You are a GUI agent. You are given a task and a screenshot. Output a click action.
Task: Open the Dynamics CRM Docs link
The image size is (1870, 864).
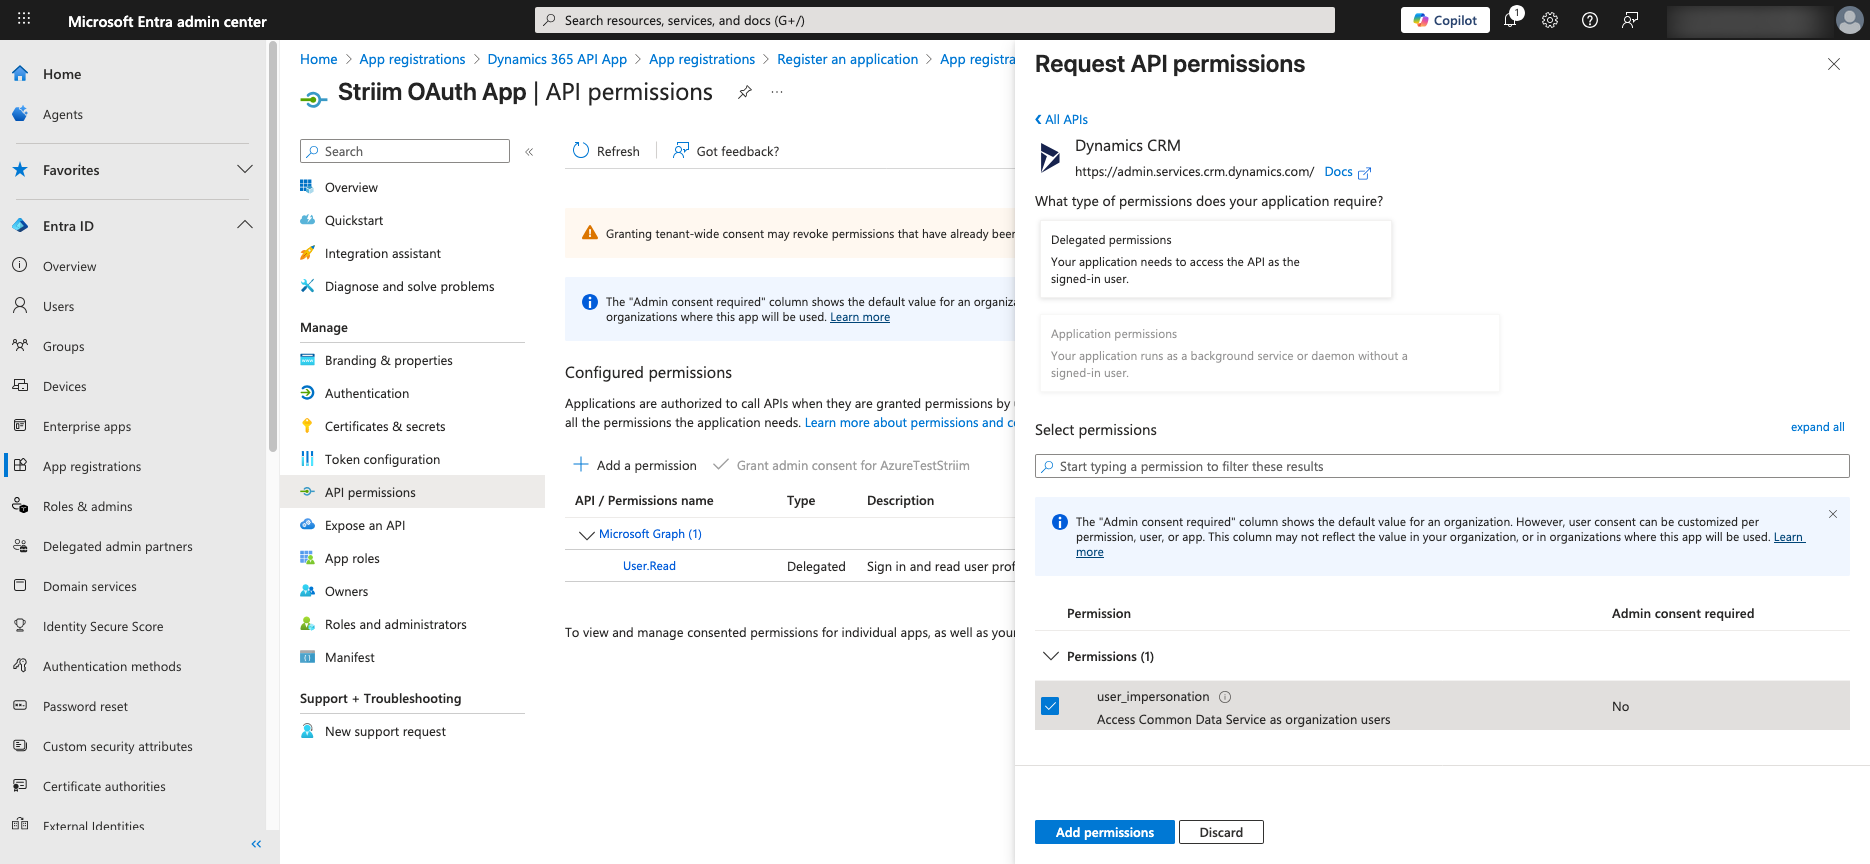tap(1347, 172)
